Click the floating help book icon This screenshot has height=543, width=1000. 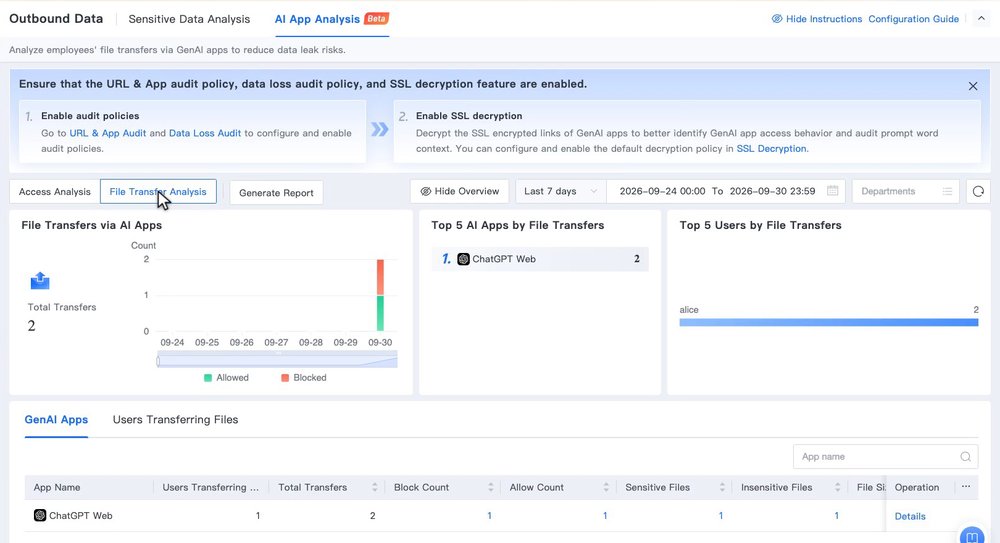point(972,536)
